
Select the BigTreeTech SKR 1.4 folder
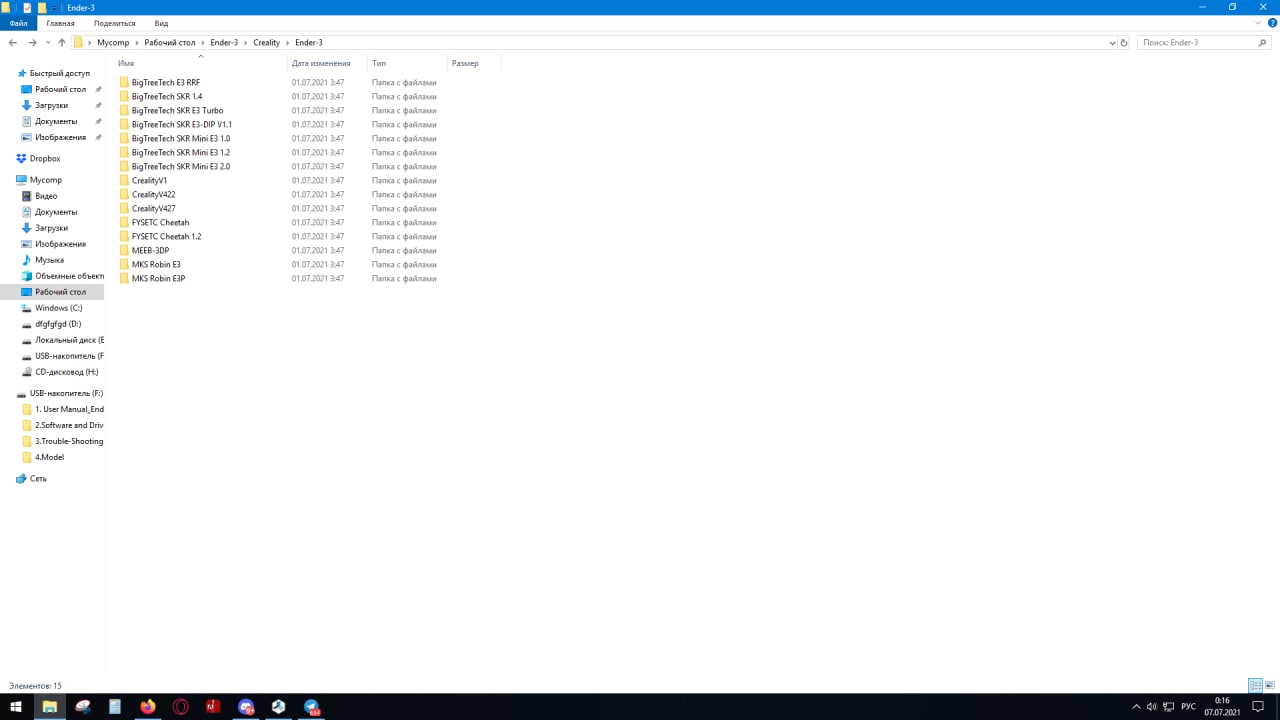click(167, 97)
